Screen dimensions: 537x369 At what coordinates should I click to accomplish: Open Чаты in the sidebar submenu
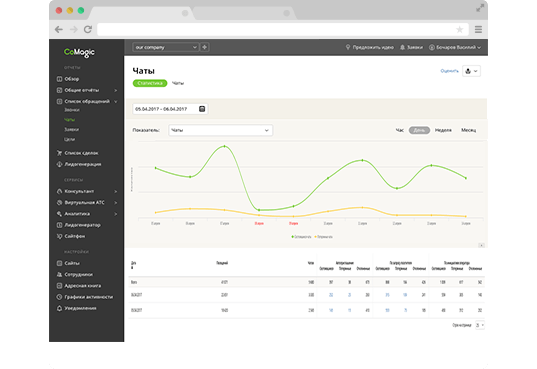70,120
